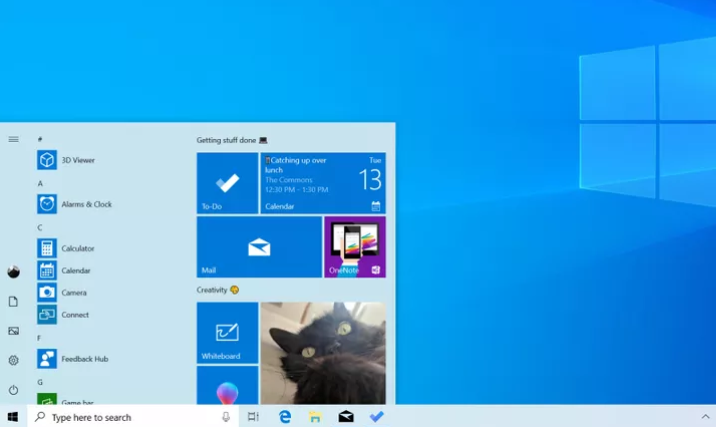Open the 3D Viewer app
The image size is (716, 427).
[x=66, y=160]
